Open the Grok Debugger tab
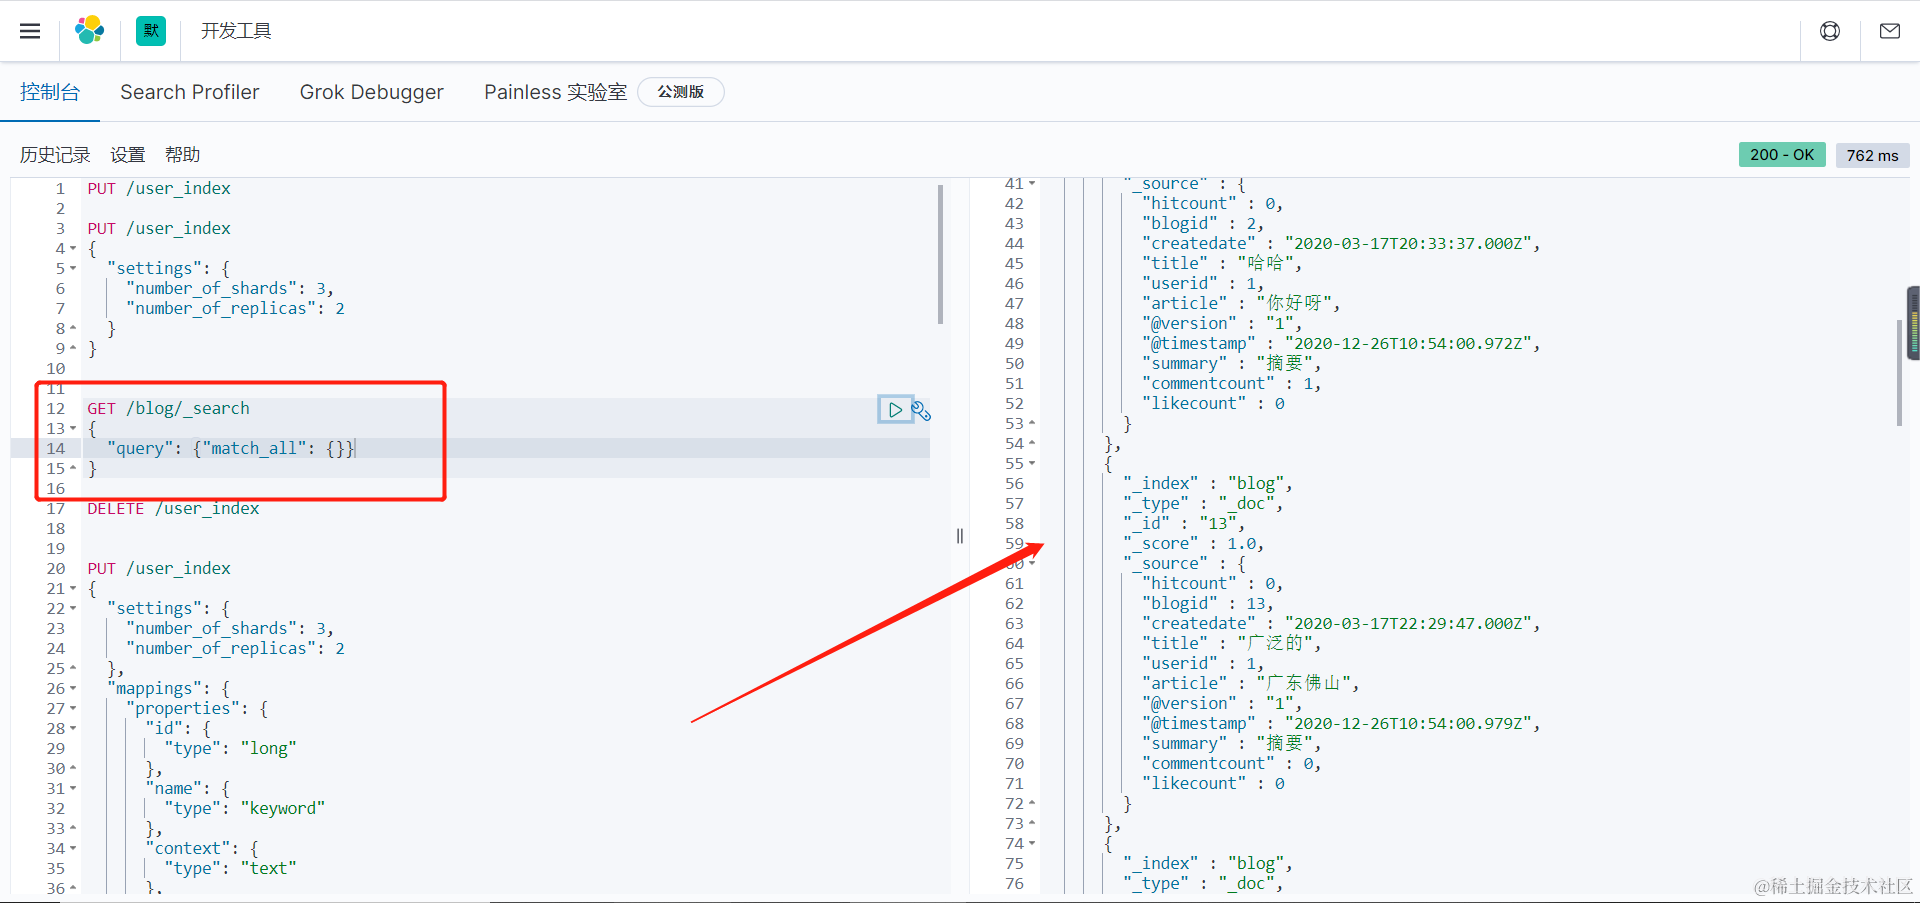The height and width of the screenshot is (903, 1920). (x=372, y=92)
